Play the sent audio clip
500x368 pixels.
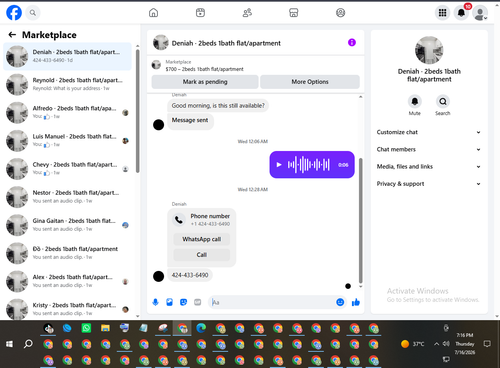[279, 165]
